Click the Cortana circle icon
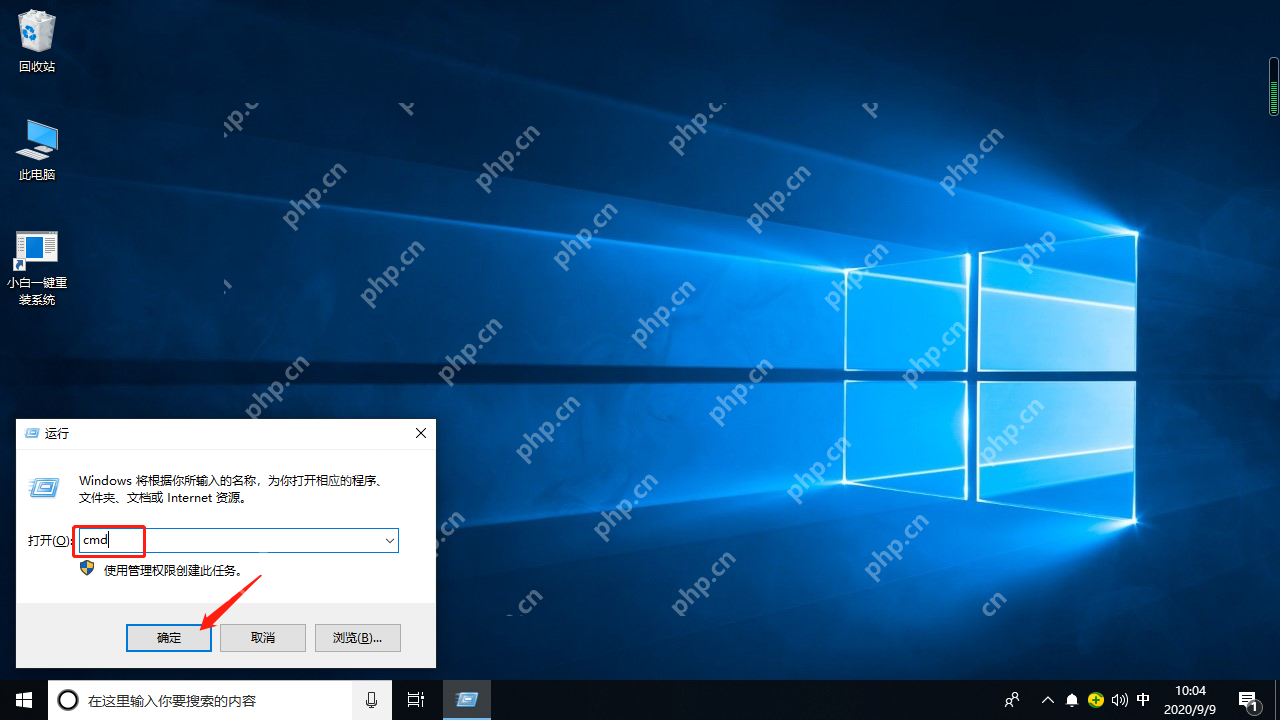 [68, 700]
